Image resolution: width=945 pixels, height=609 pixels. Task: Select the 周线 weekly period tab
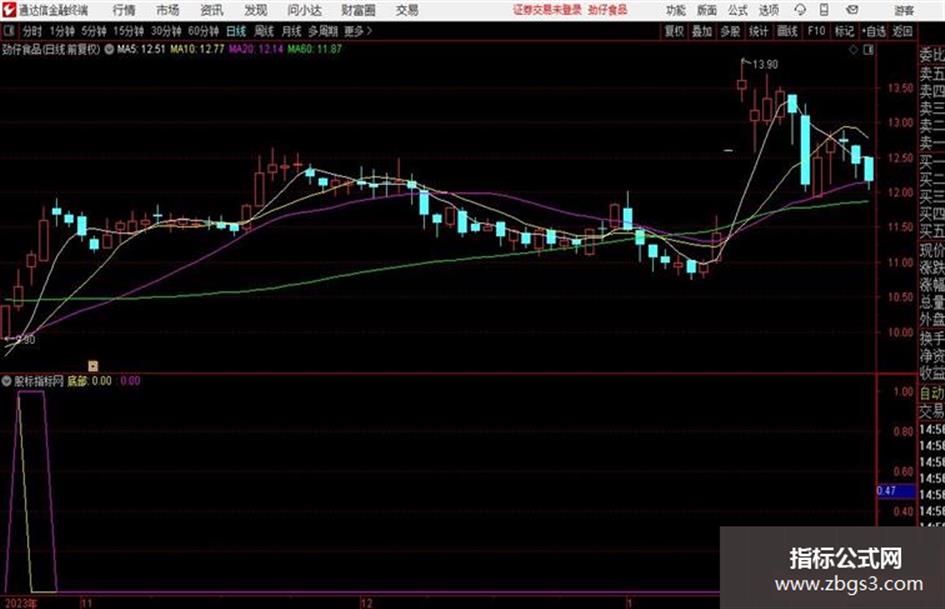(x=264, y=31)
